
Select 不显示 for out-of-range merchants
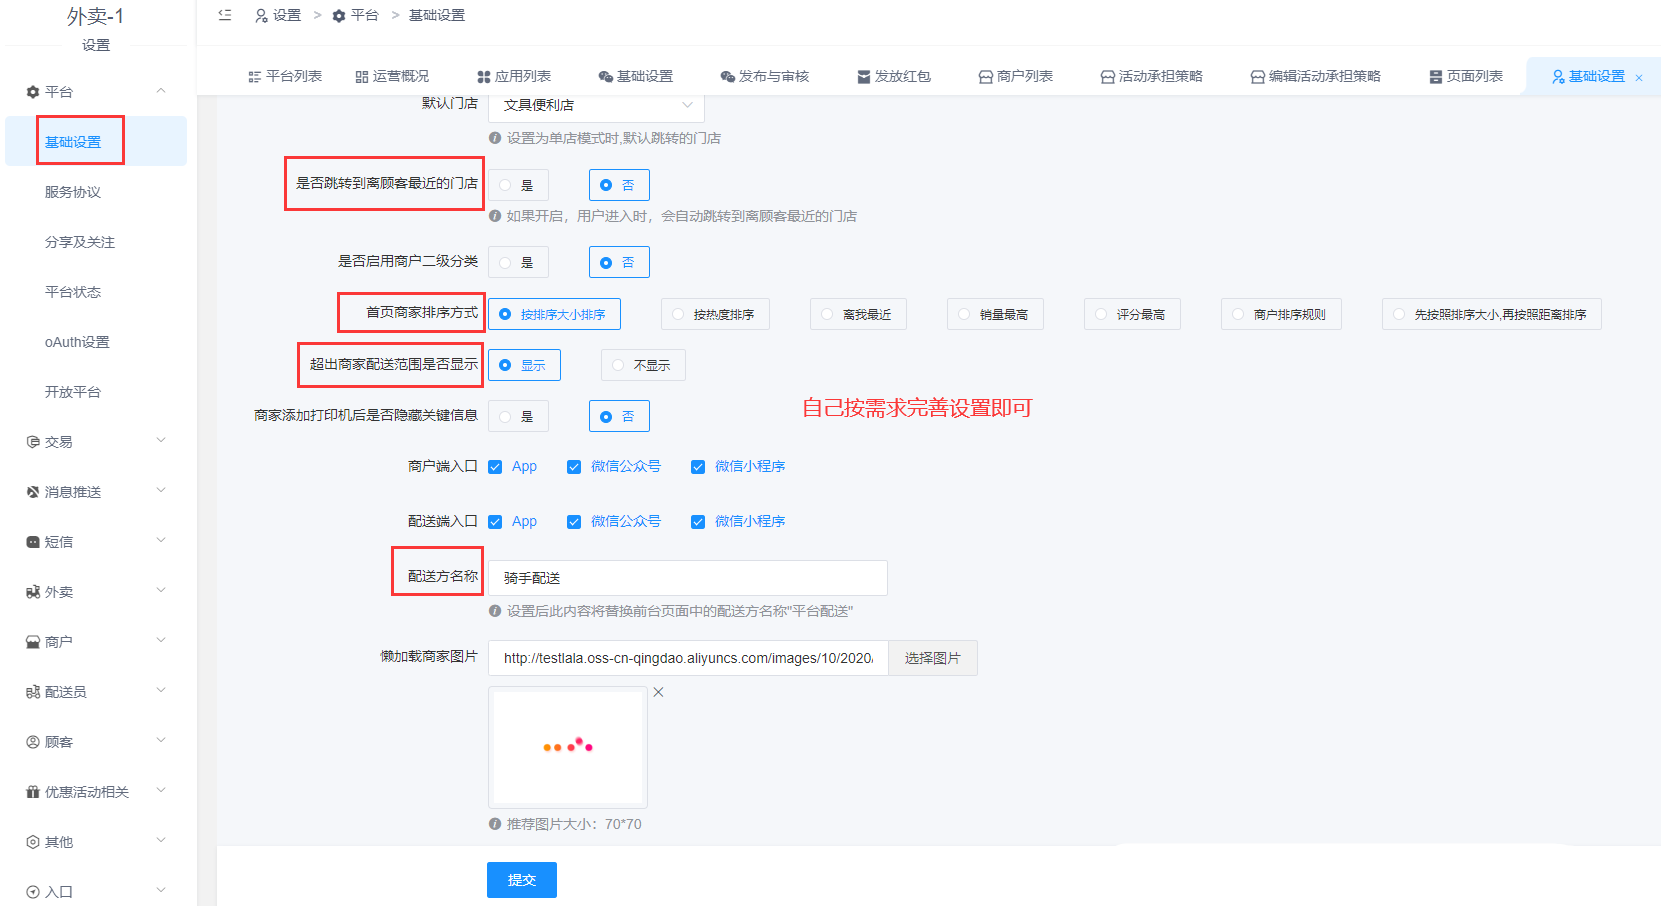point(643,365)
